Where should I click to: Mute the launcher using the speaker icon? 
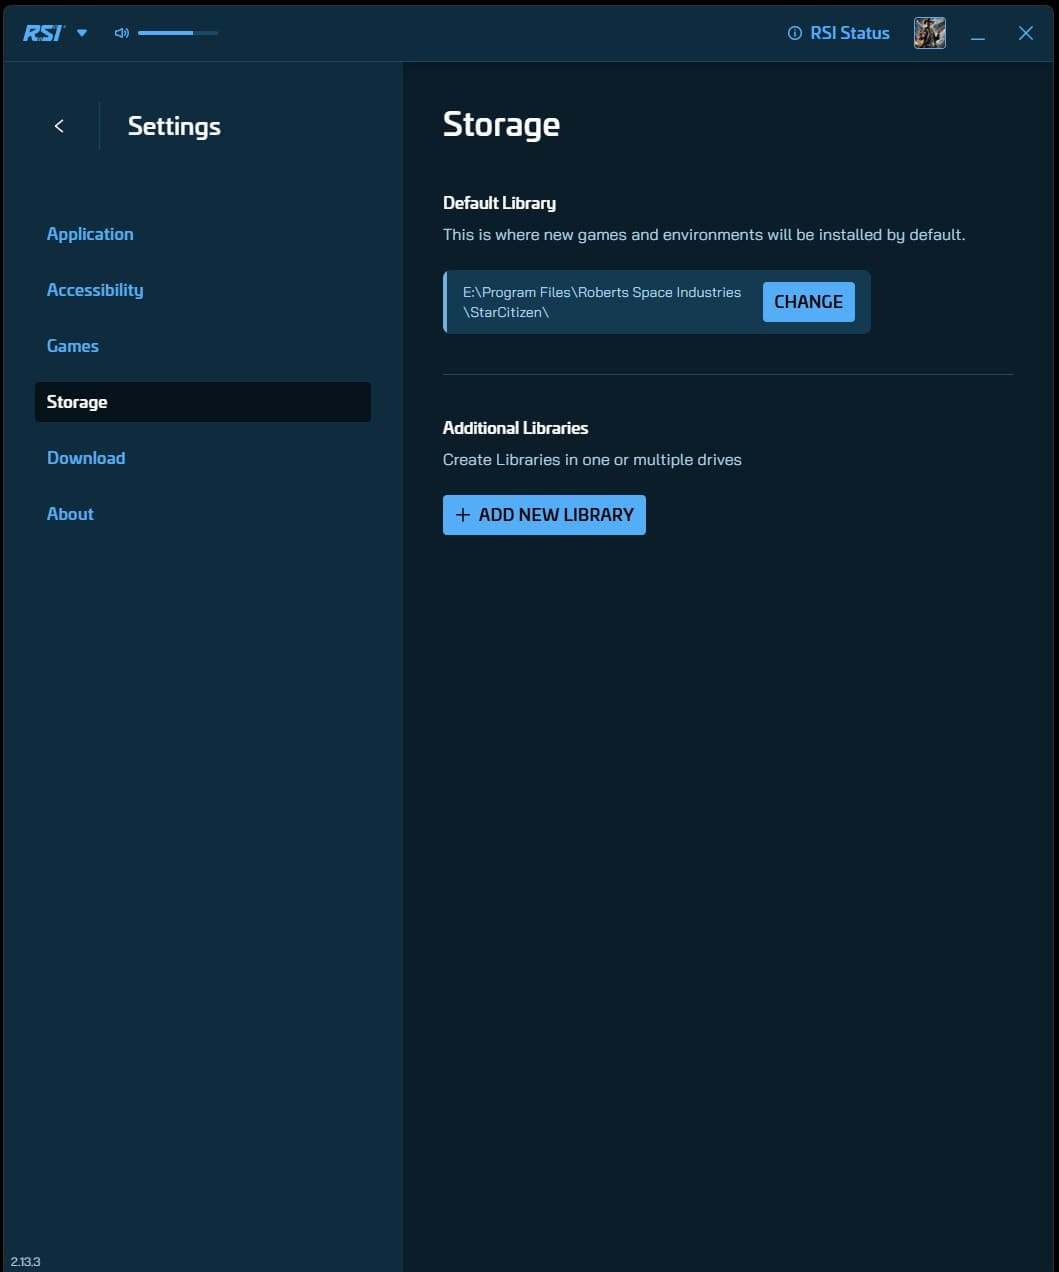coord(122,33)
